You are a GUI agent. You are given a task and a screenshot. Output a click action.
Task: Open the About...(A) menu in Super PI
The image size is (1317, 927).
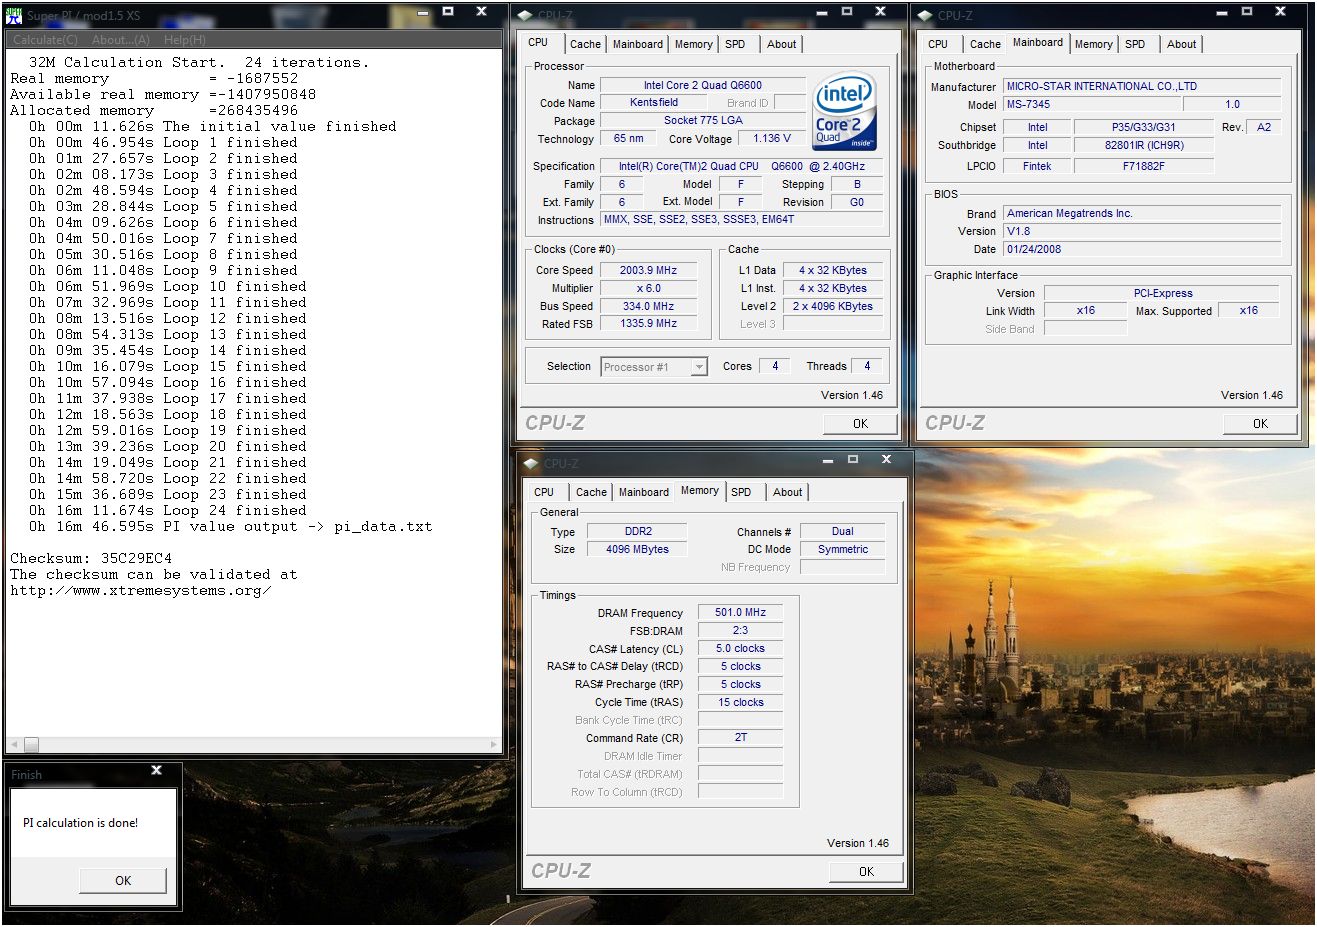tap(121, 40)
